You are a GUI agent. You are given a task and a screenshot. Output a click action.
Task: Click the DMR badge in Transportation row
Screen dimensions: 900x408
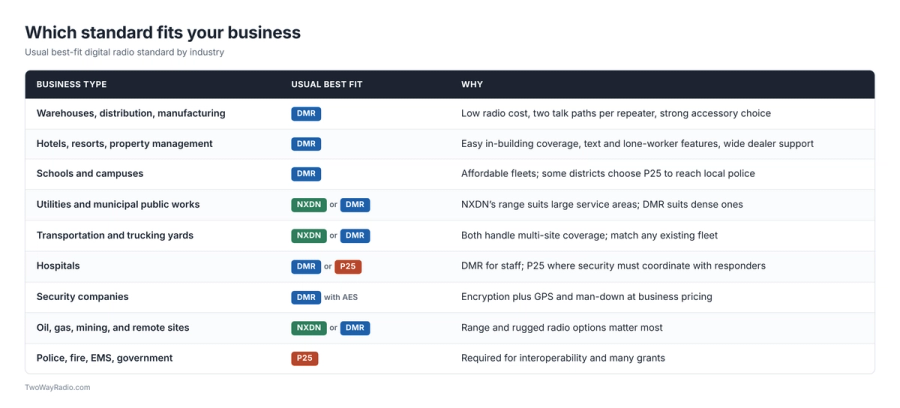click(x=355, y=236)
